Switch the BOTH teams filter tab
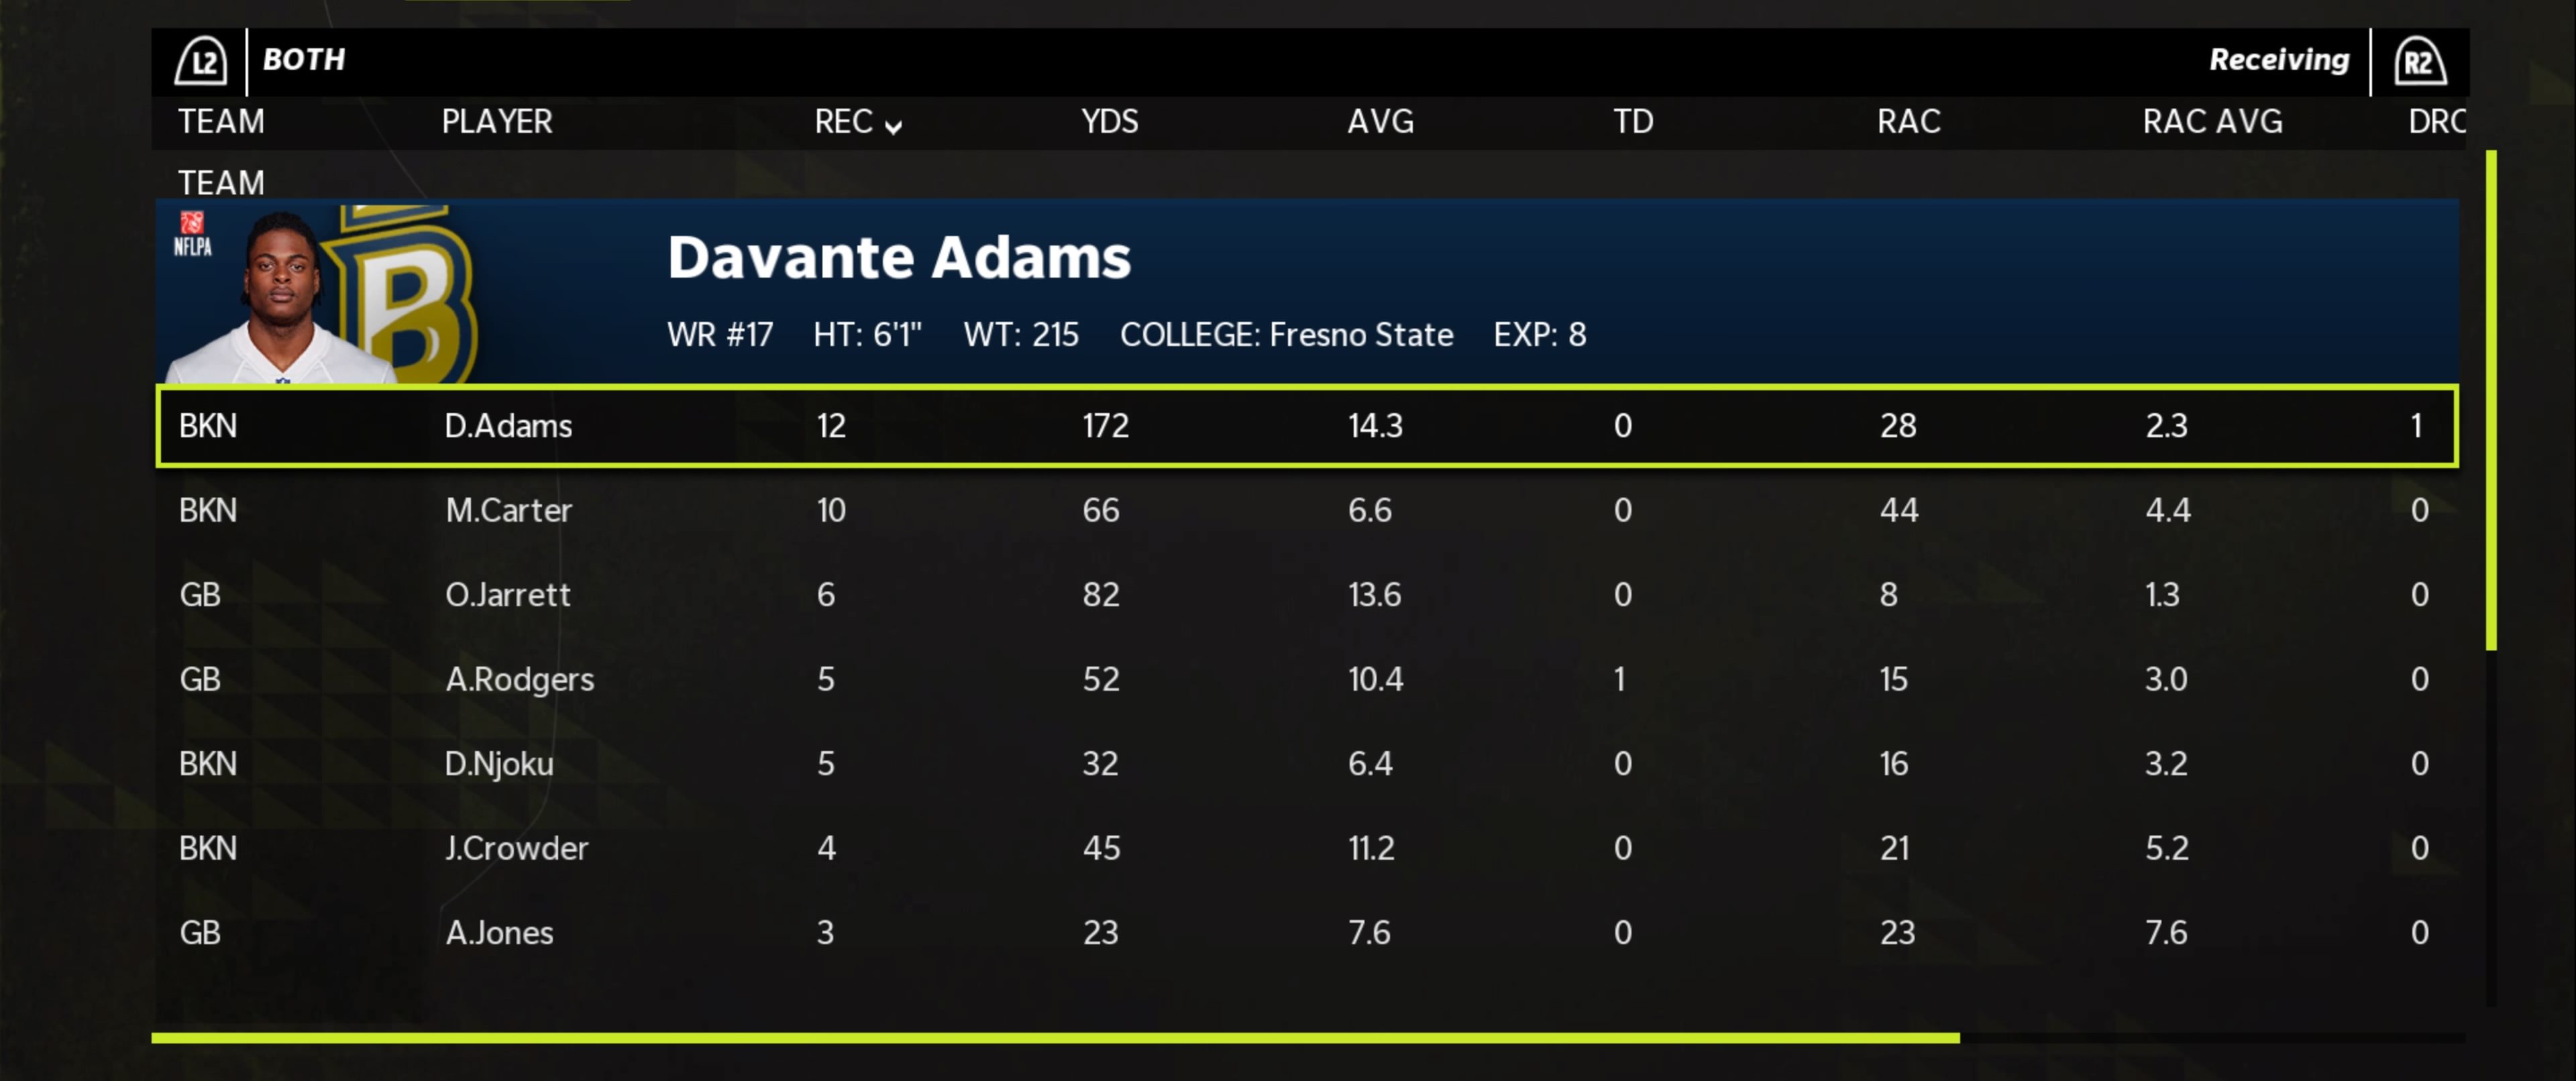 303,60
